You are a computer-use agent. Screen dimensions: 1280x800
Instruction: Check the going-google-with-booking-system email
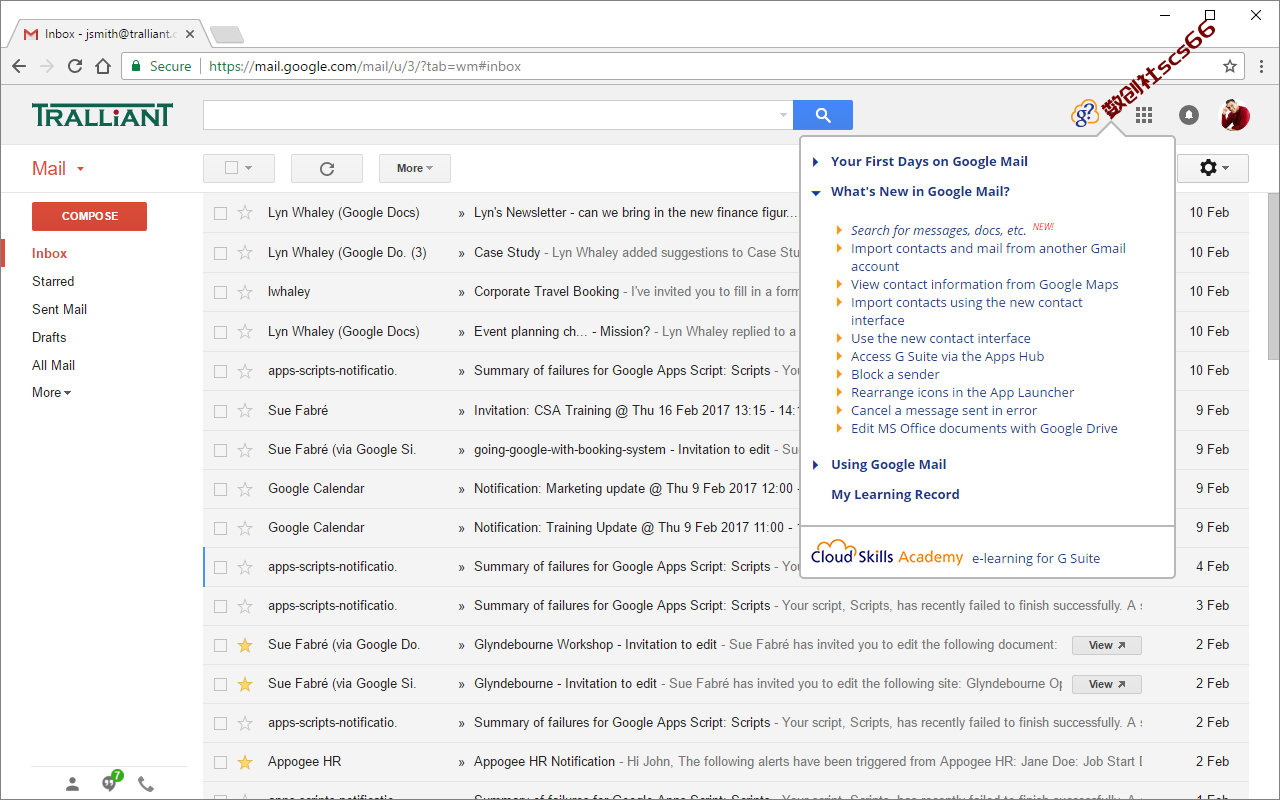click(x=220, y=450)
